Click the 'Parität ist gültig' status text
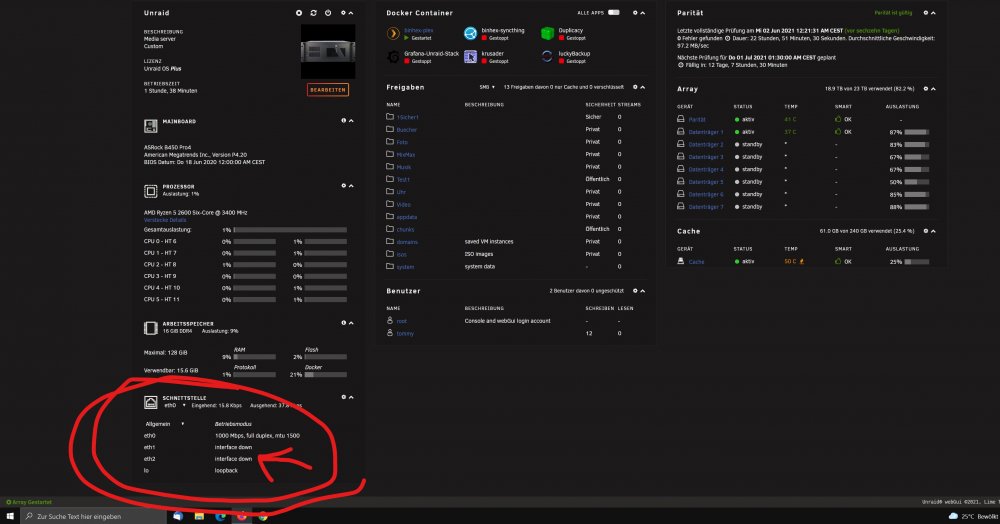The image size is (1000, 524). (893, 13)
